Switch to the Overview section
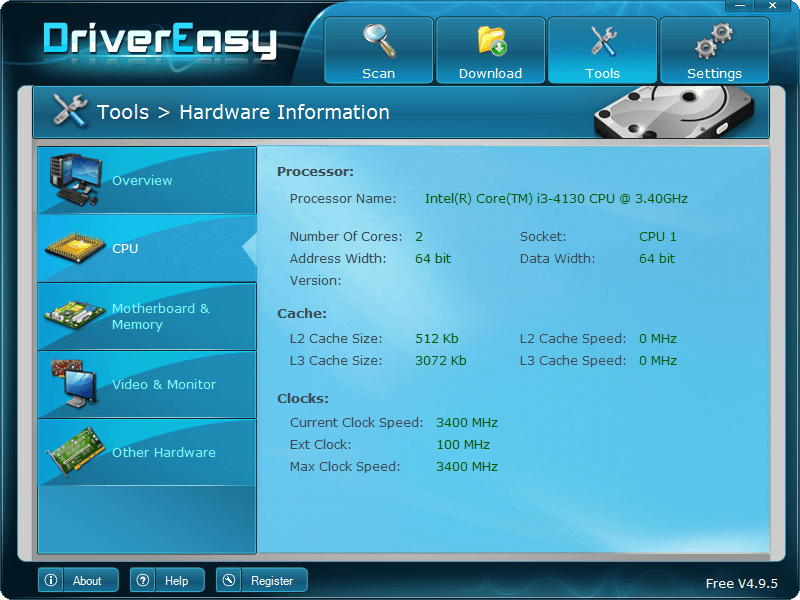This screenshot has height=600, width=800. click(x=142, y=181)
